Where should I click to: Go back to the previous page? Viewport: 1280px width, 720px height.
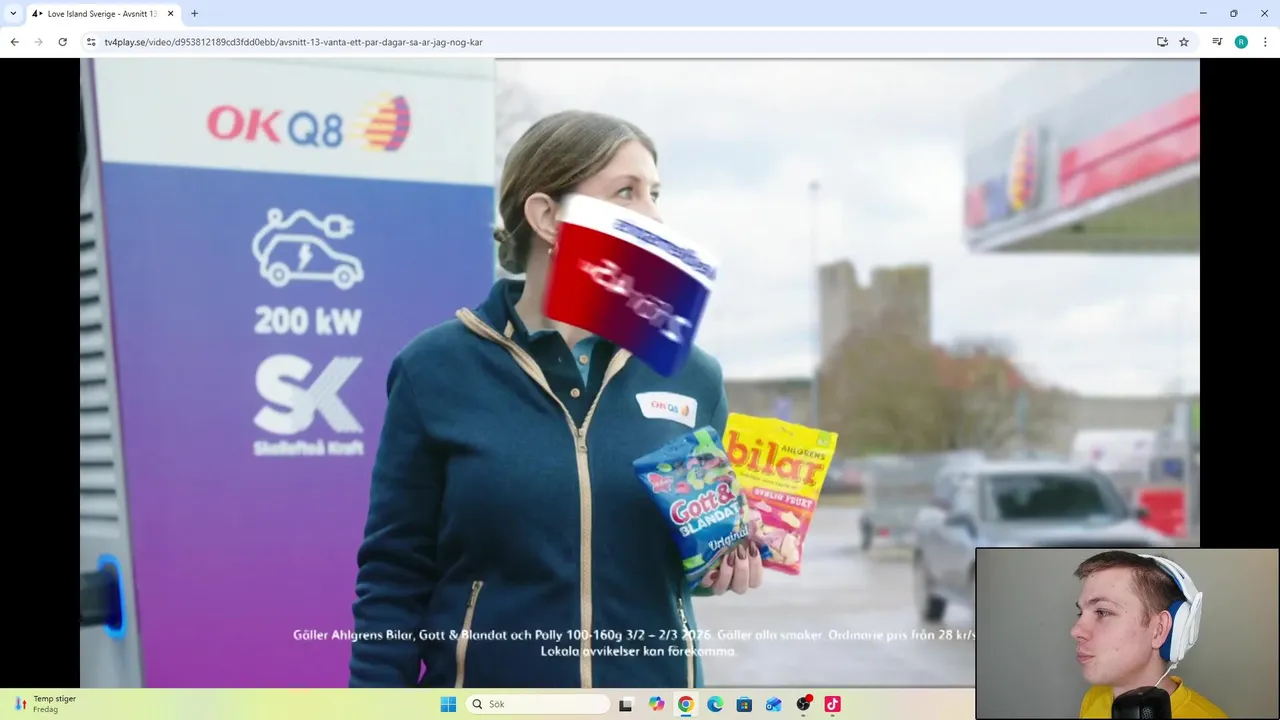pos(14,42)
